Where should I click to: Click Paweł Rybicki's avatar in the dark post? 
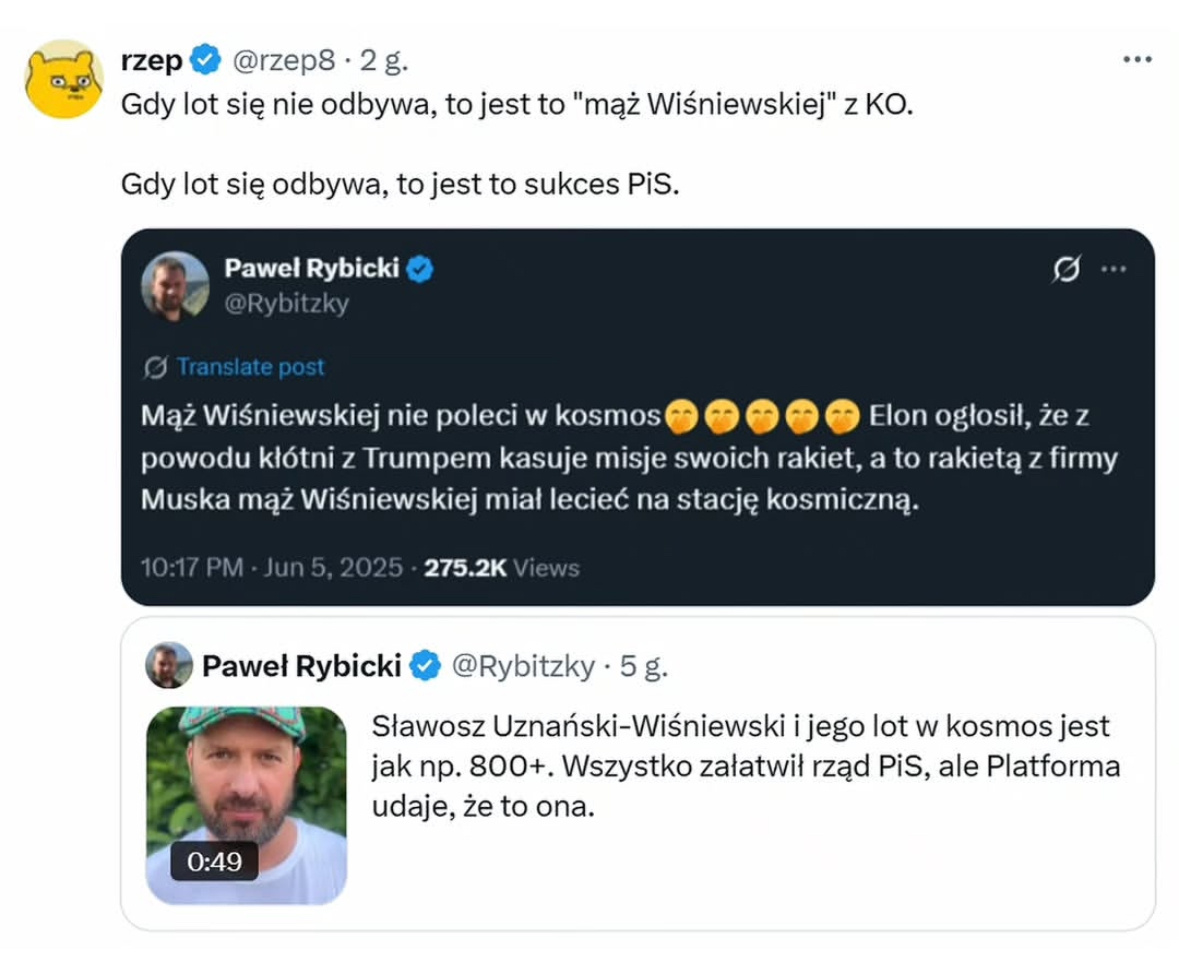174,285
